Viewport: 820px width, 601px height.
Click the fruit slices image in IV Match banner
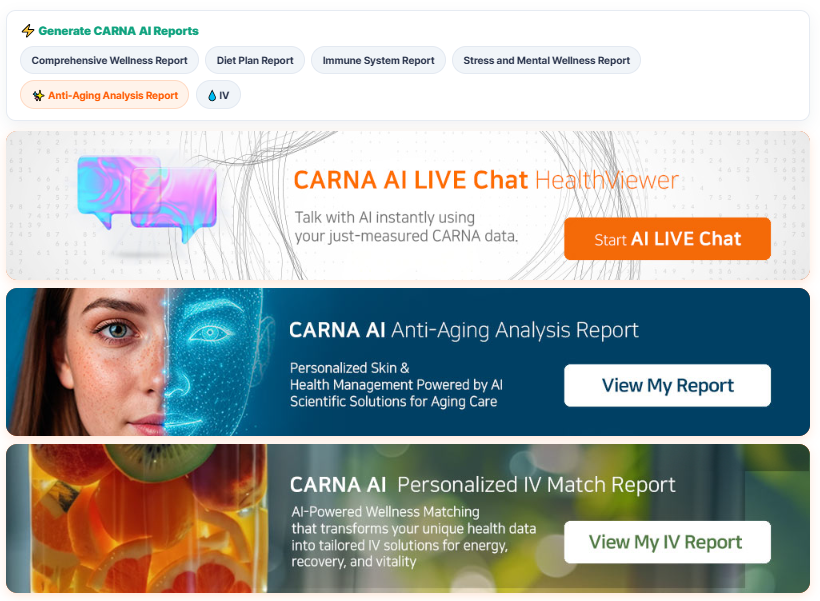[149, 518]
